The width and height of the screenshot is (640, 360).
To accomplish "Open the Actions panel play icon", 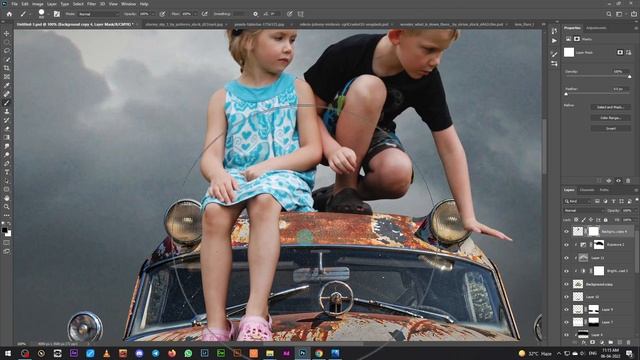I will point(554,41).
